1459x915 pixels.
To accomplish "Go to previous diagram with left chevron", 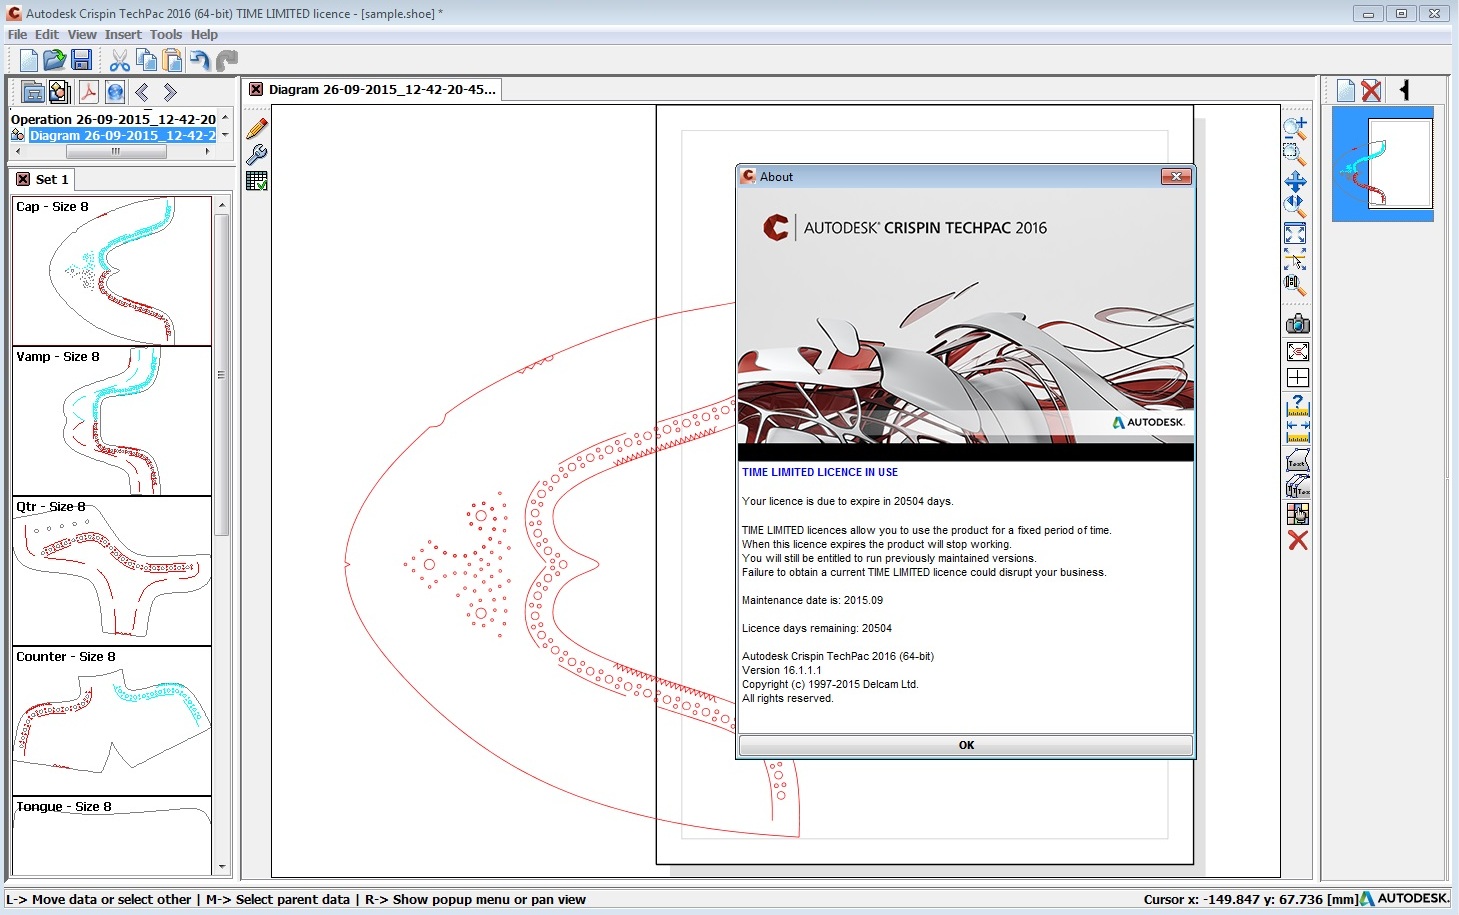I will click(x=142, y=92).
